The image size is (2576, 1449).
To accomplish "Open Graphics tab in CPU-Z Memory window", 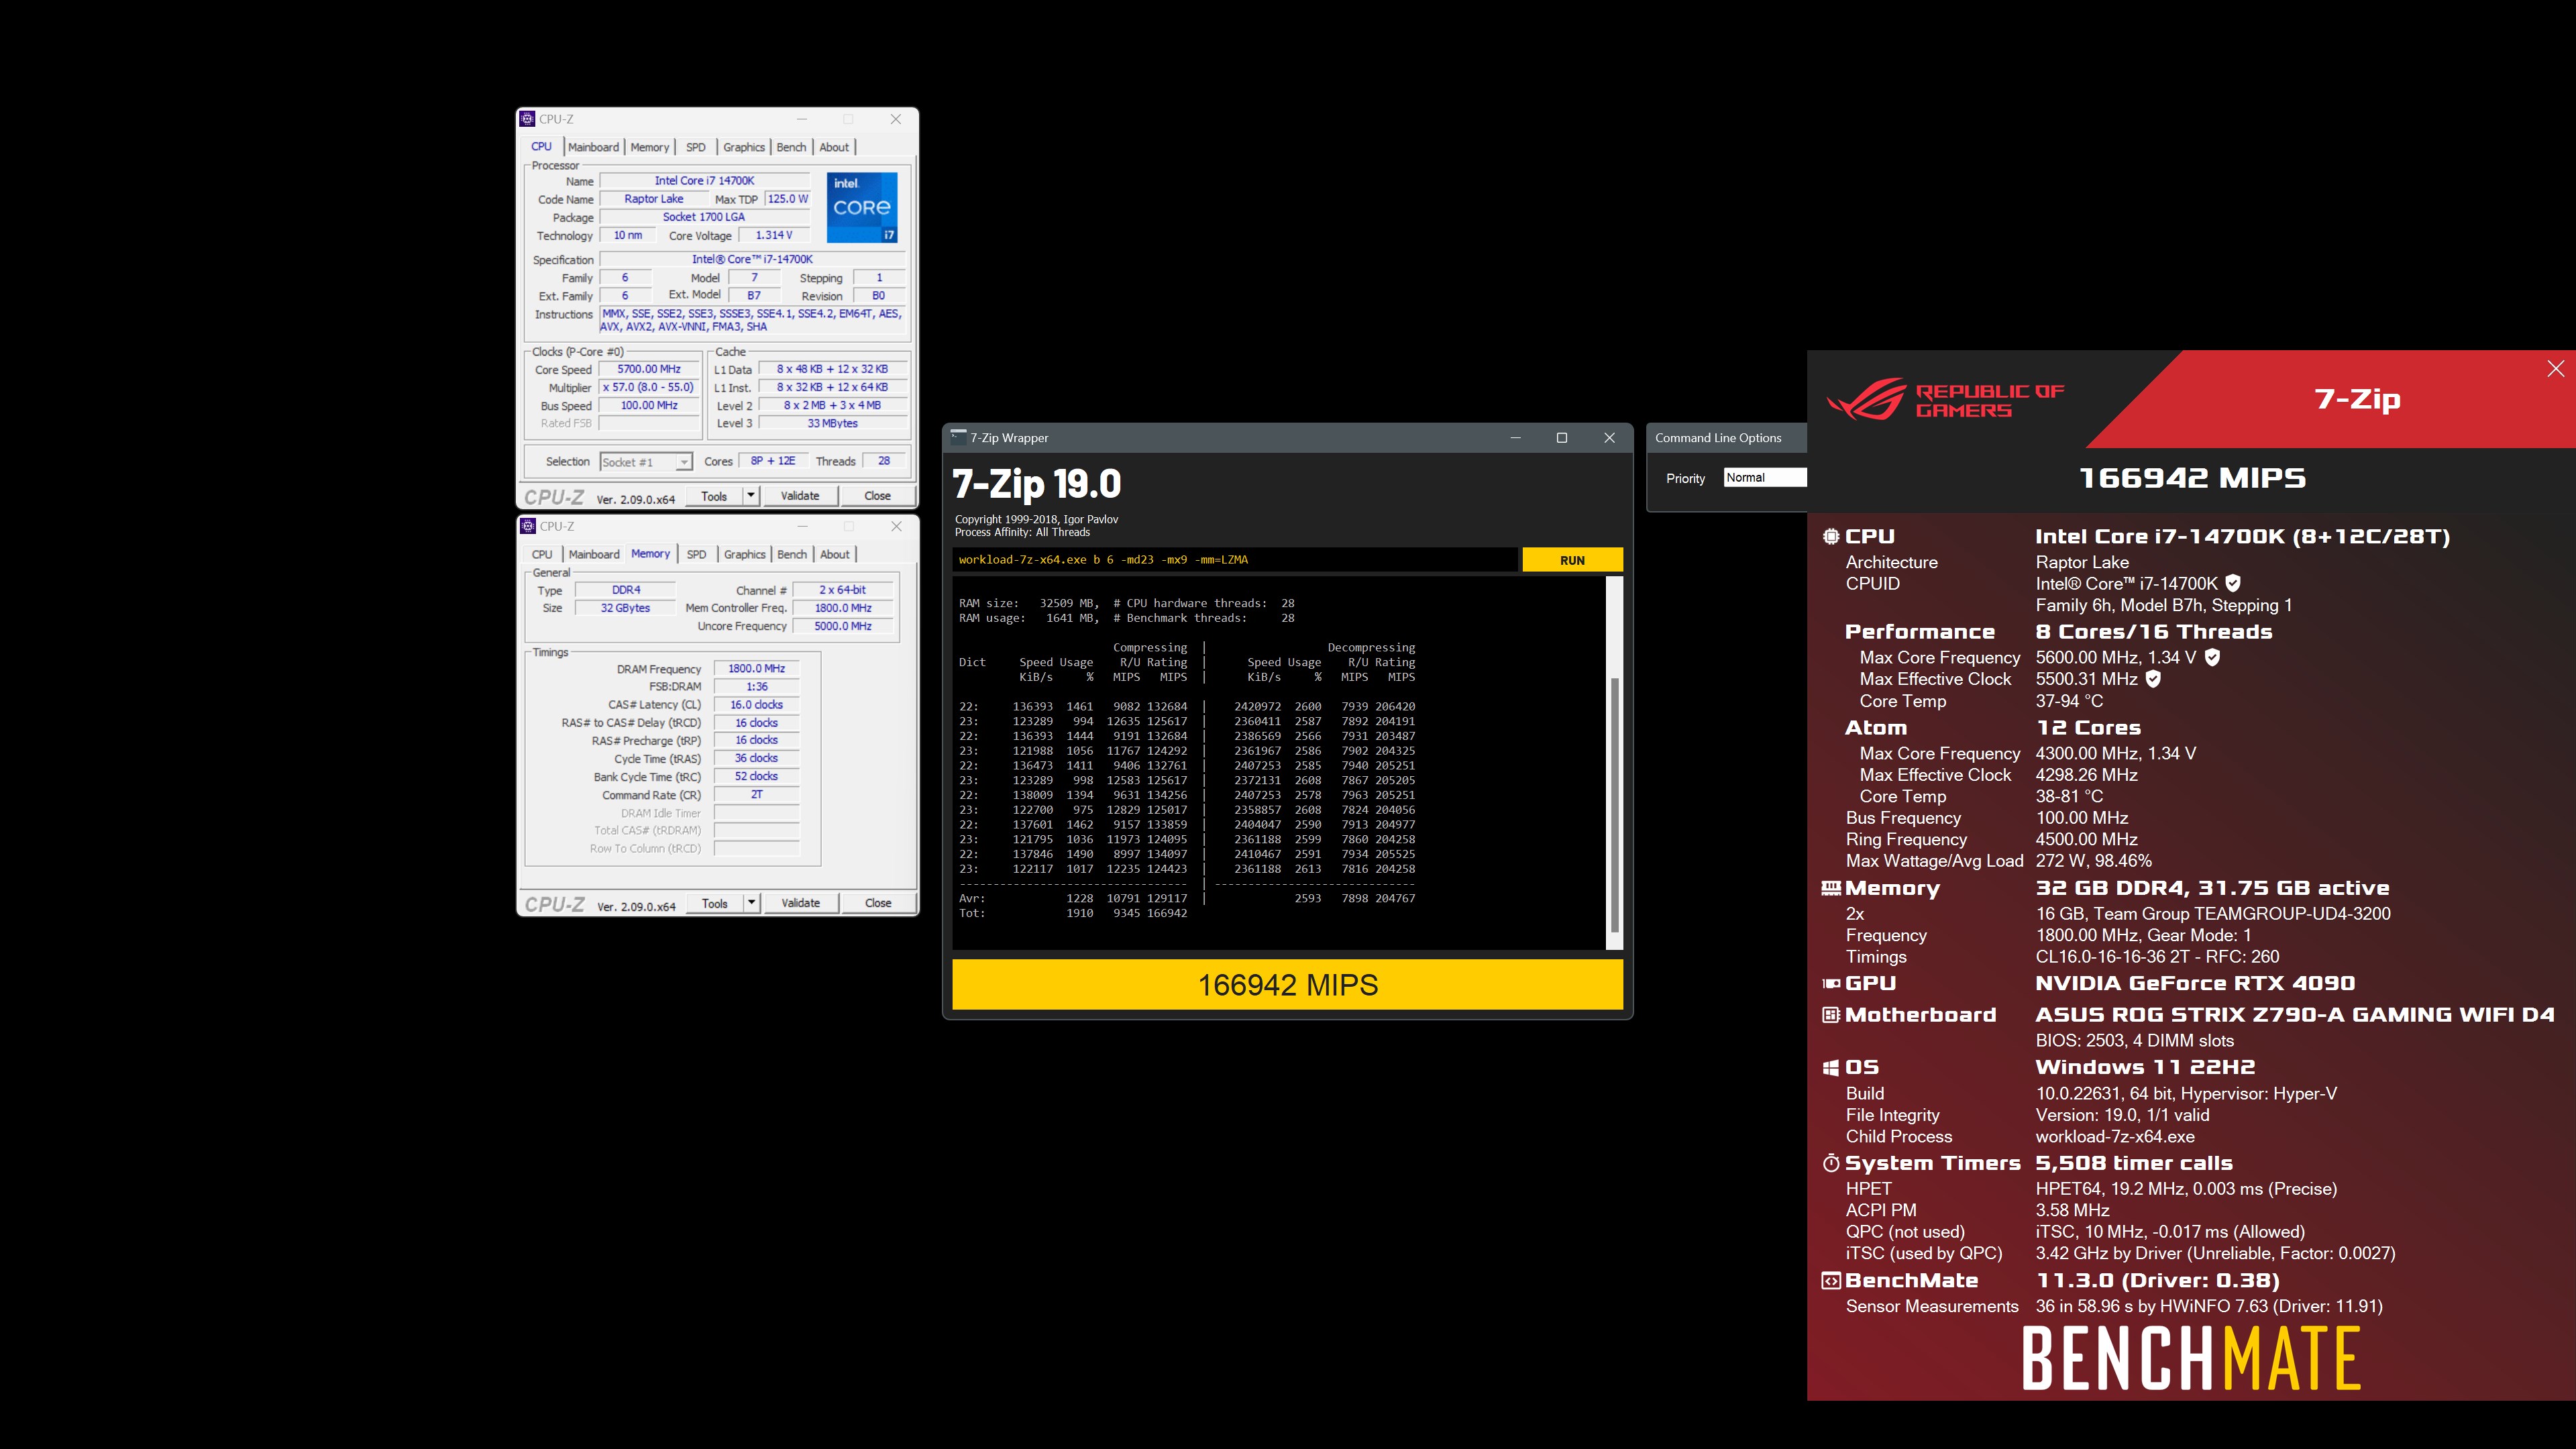I will click(745, 554).
